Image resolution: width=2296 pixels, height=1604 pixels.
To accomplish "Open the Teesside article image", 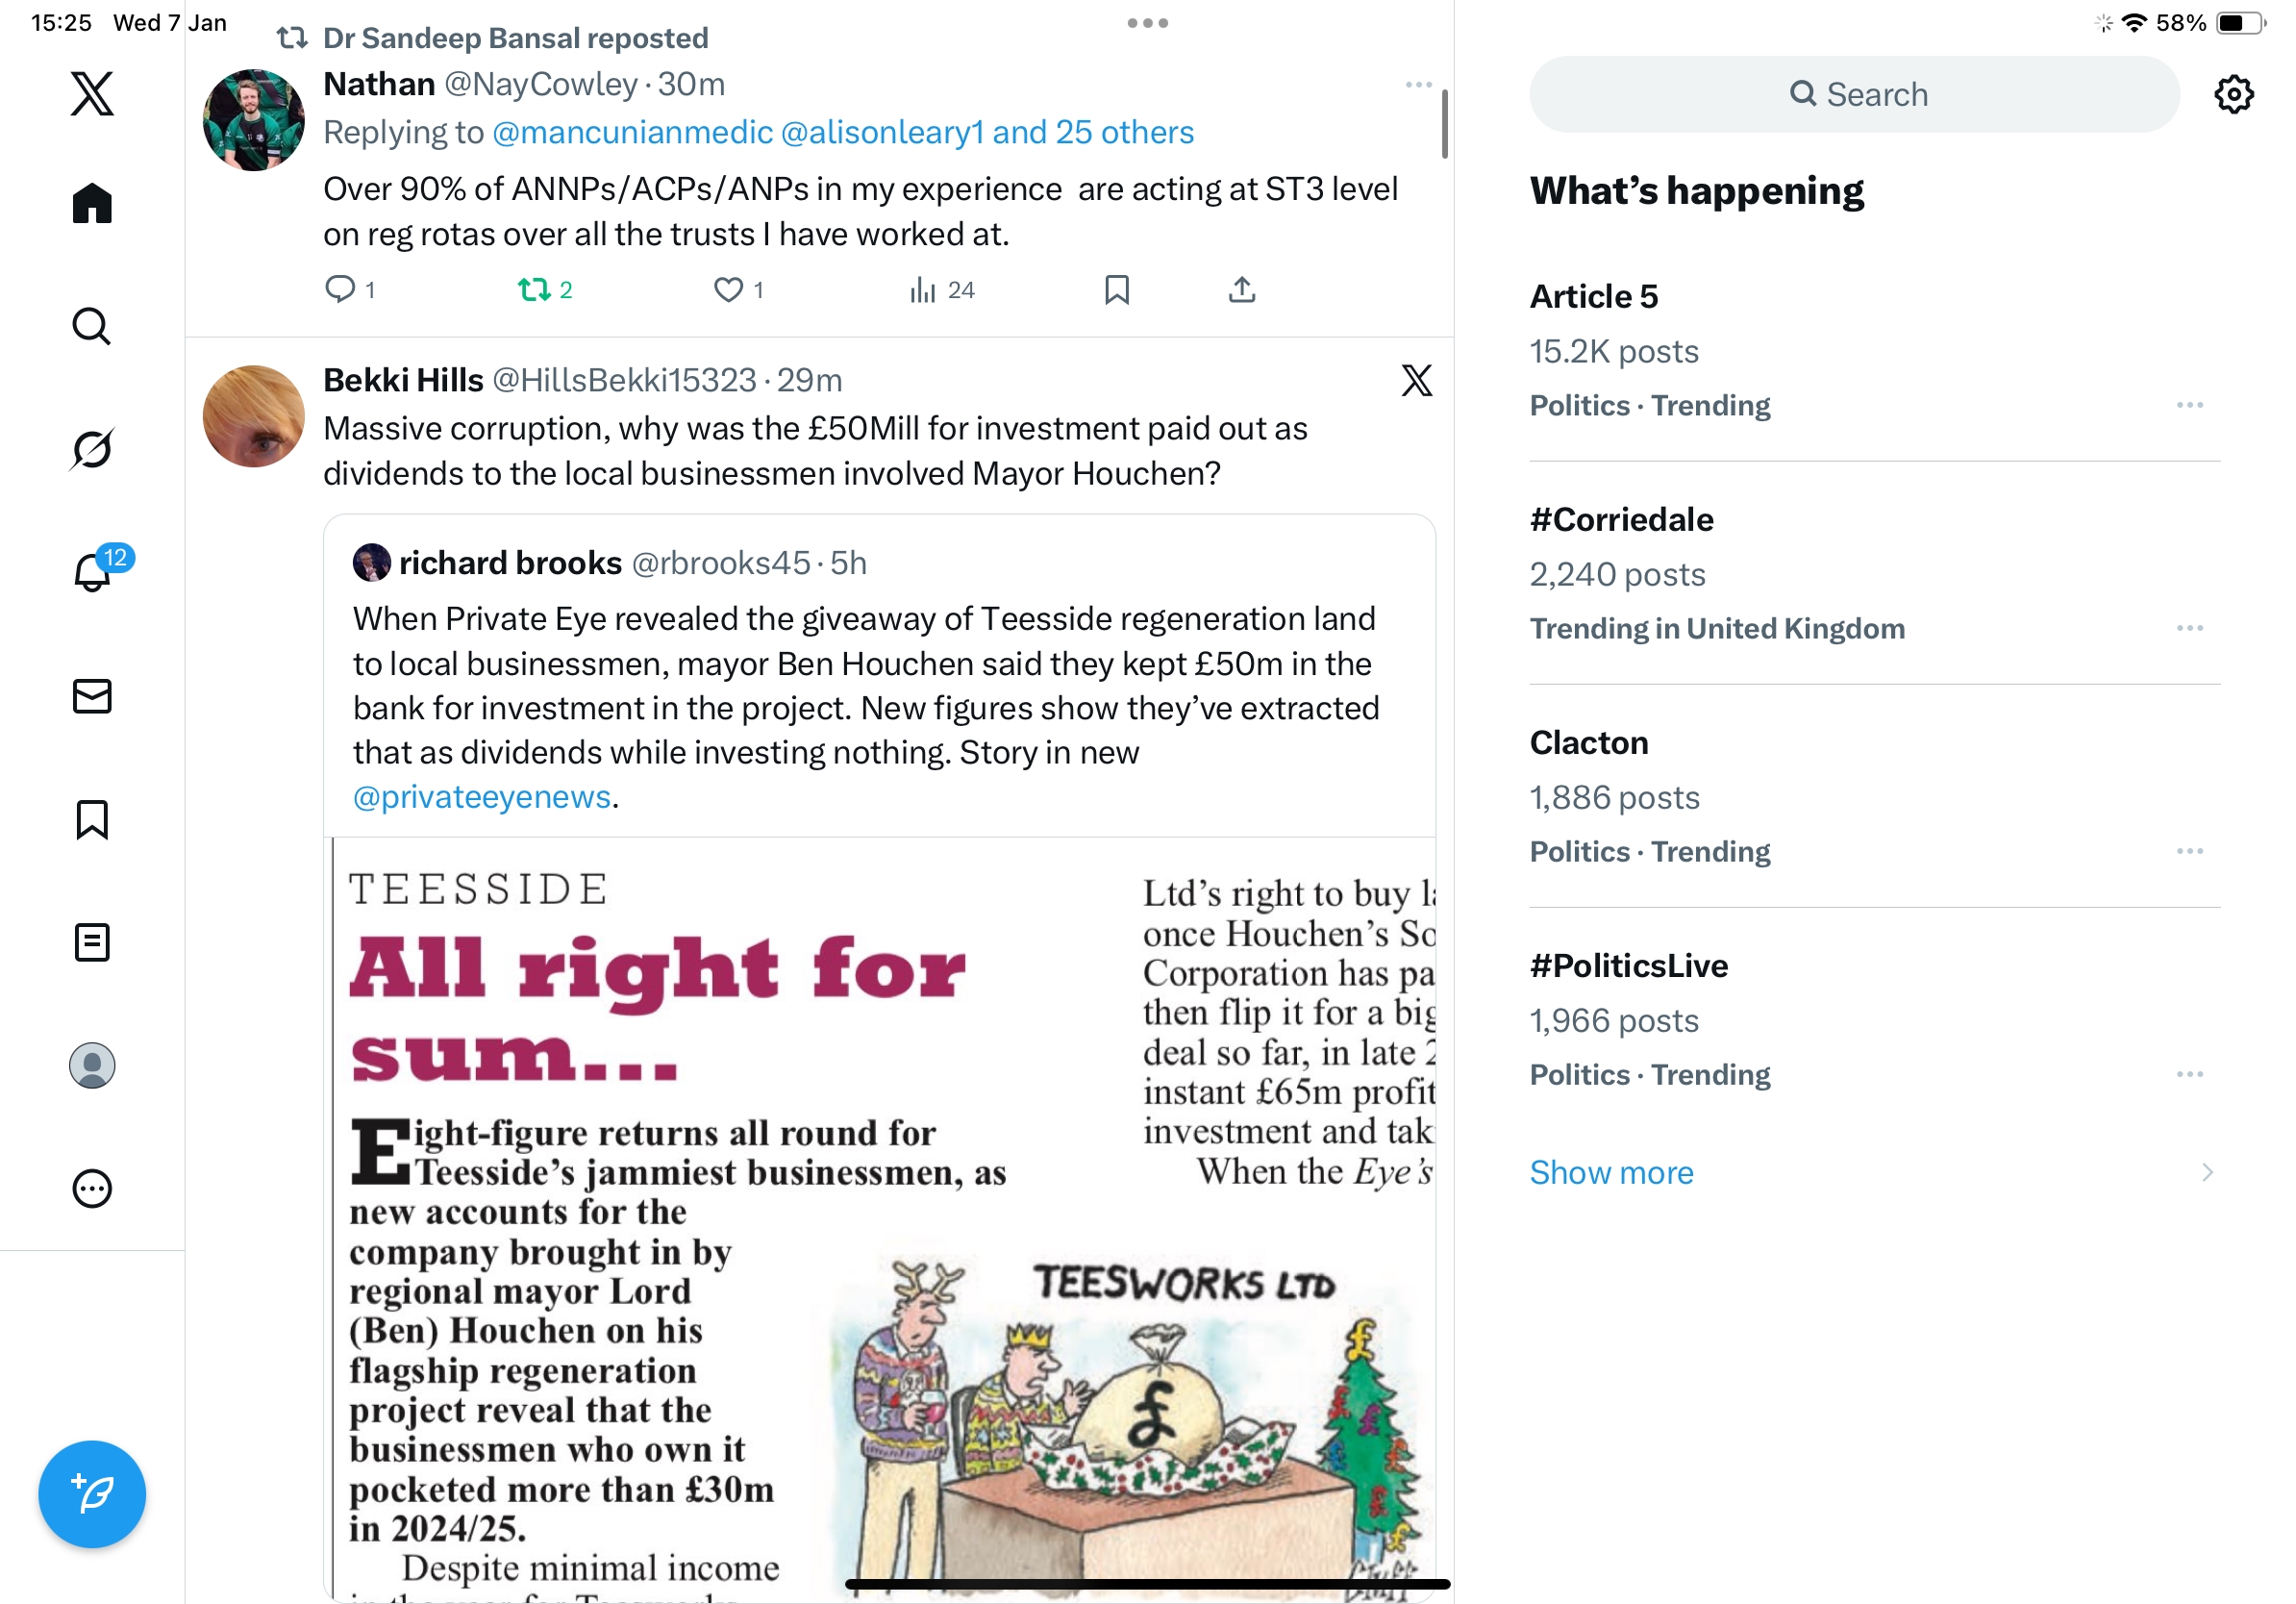I will click(x=880, y=1219).
